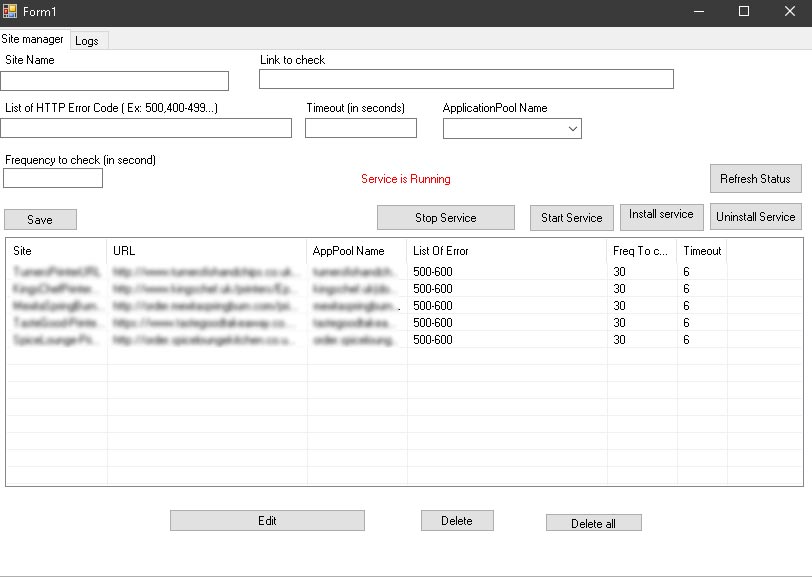This screenshot has width=812, height=577.
Task: Click the Edit button
Action: click(x=267, y=521)
